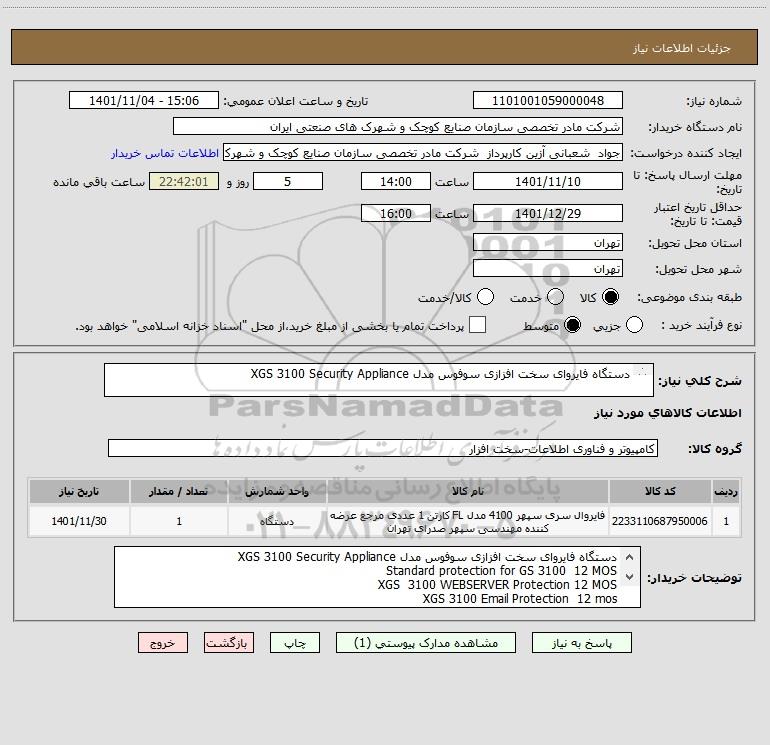
Task: Click buyer notes line XGS 3100 Email Protection
Action: pyautogui.click(x=520, y=599)
